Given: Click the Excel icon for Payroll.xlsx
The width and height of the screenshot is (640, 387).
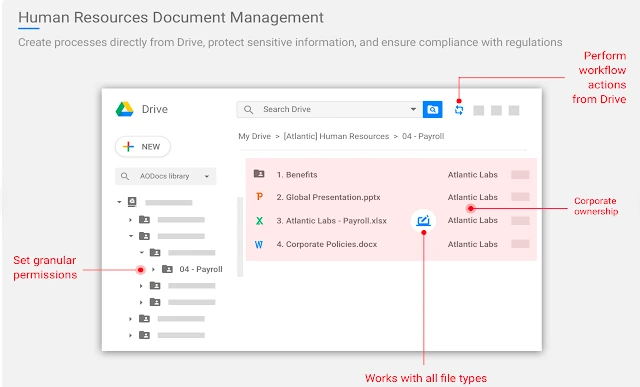Looking at the screenshot, I should click(x=259, y=221).
